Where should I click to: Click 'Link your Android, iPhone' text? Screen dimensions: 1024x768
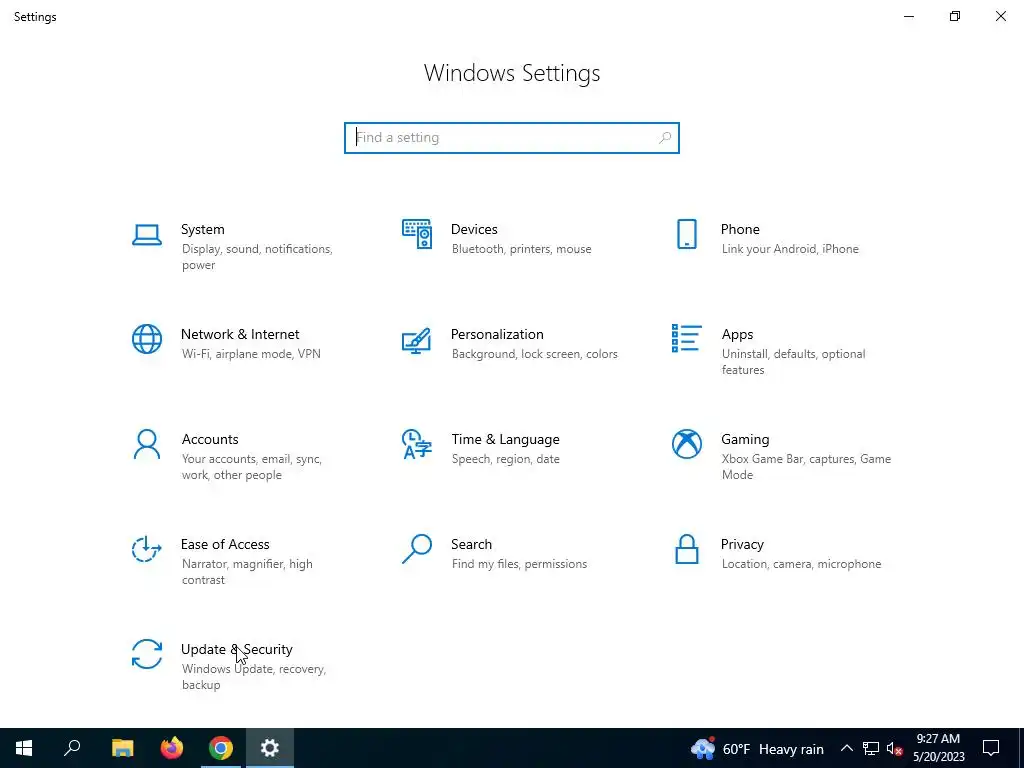coord(790,249)
